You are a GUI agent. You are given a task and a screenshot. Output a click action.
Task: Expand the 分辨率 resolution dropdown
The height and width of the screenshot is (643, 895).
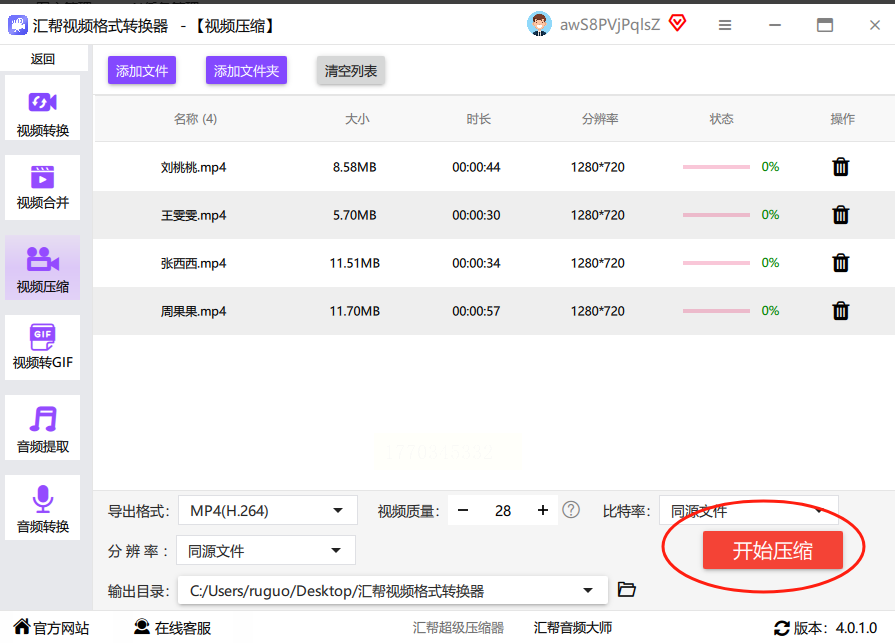(265, 551)
